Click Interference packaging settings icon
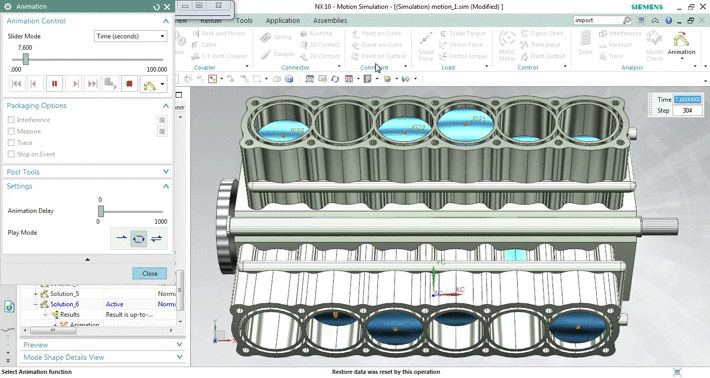Viewport: 710px width, 378px height. [x=162, y=120]
